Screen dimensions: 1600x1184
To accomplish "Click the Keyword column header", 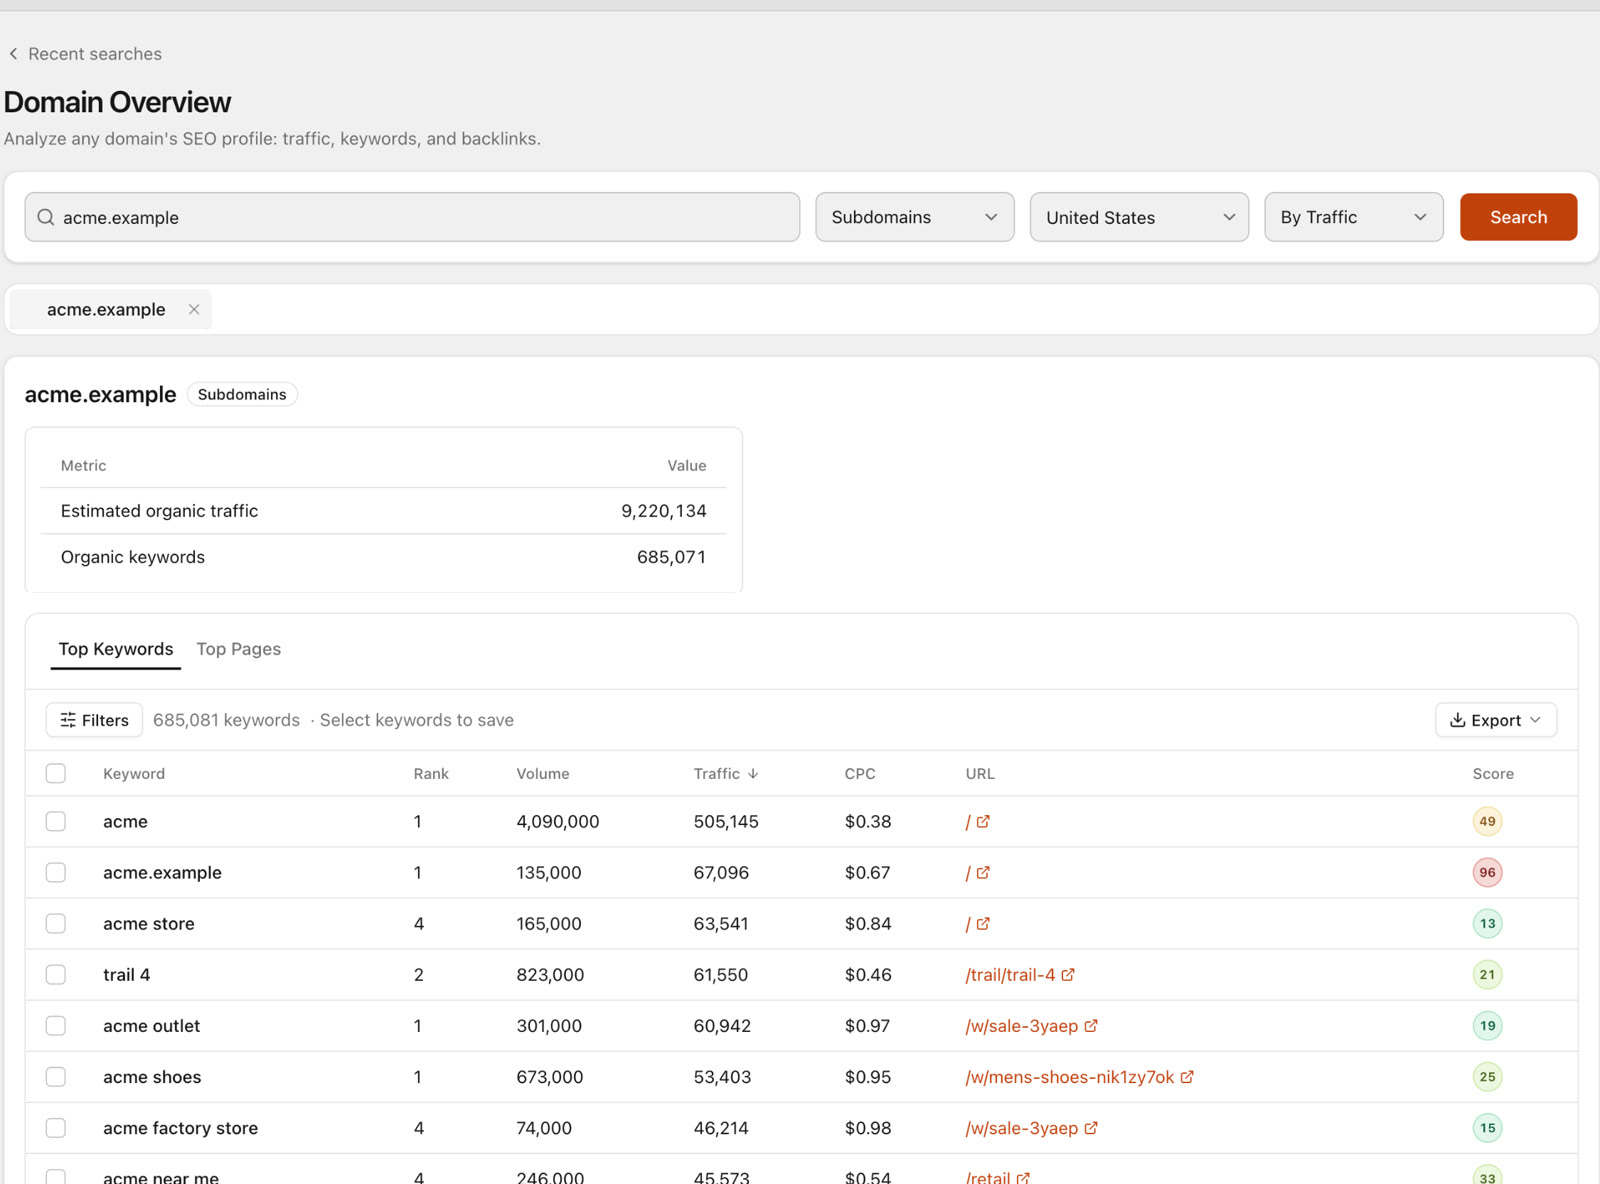I will tap(134, 774).
